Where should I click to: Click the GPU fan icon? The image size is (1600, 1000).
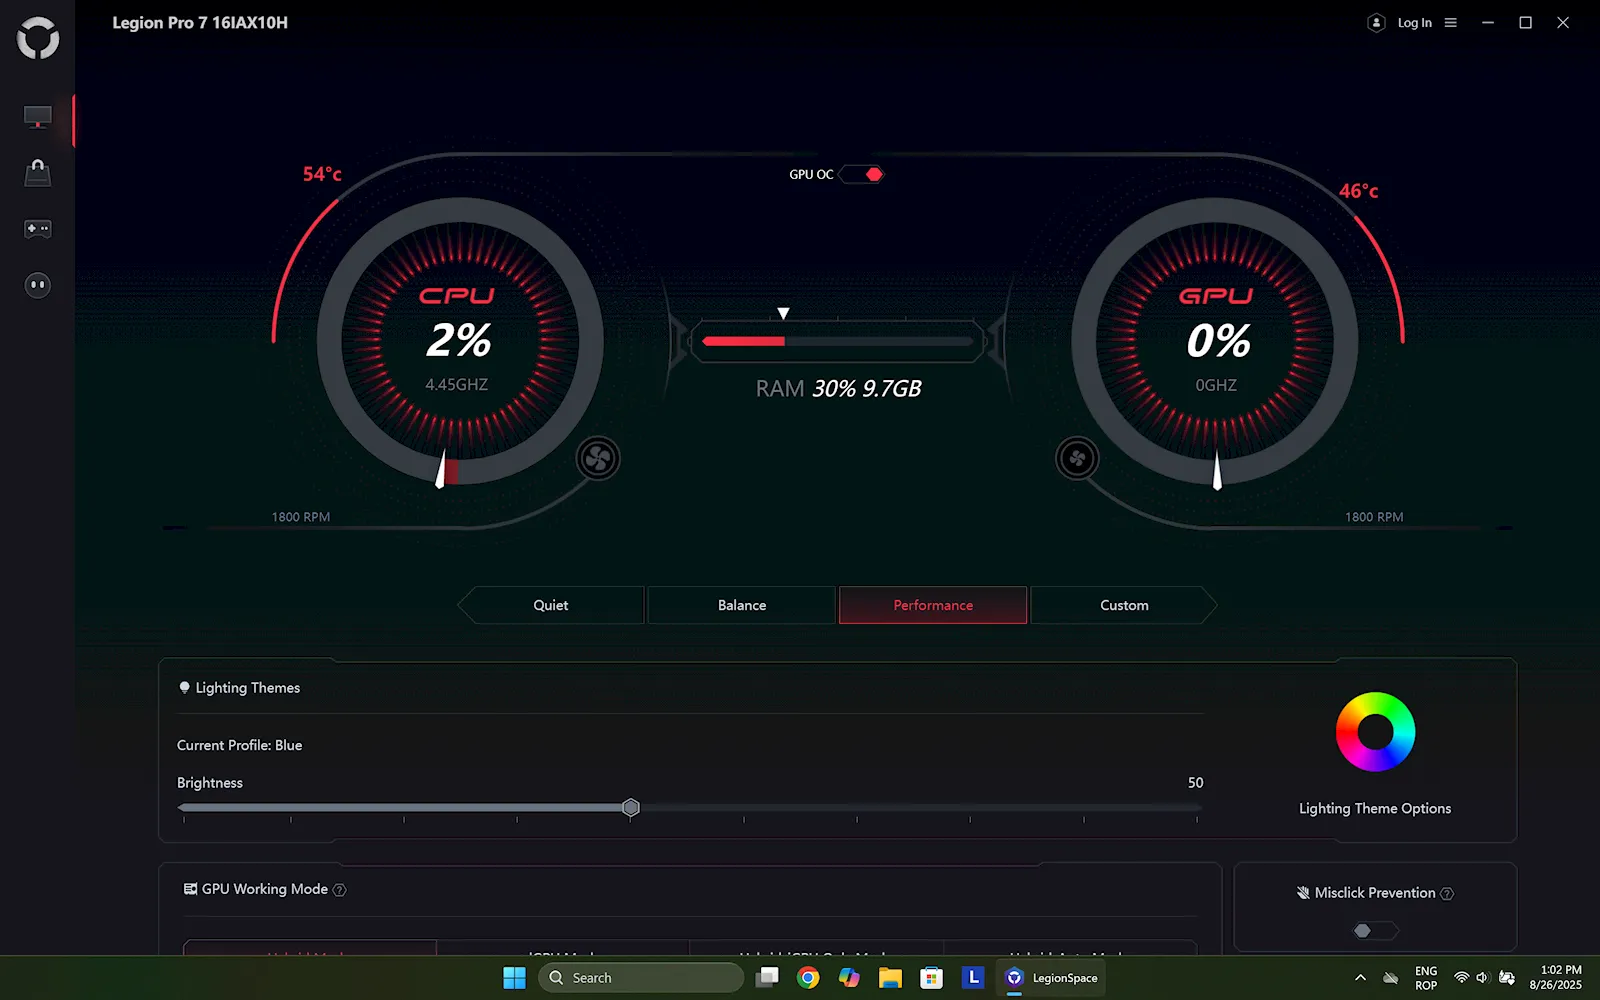click(x=1077, y=459)
